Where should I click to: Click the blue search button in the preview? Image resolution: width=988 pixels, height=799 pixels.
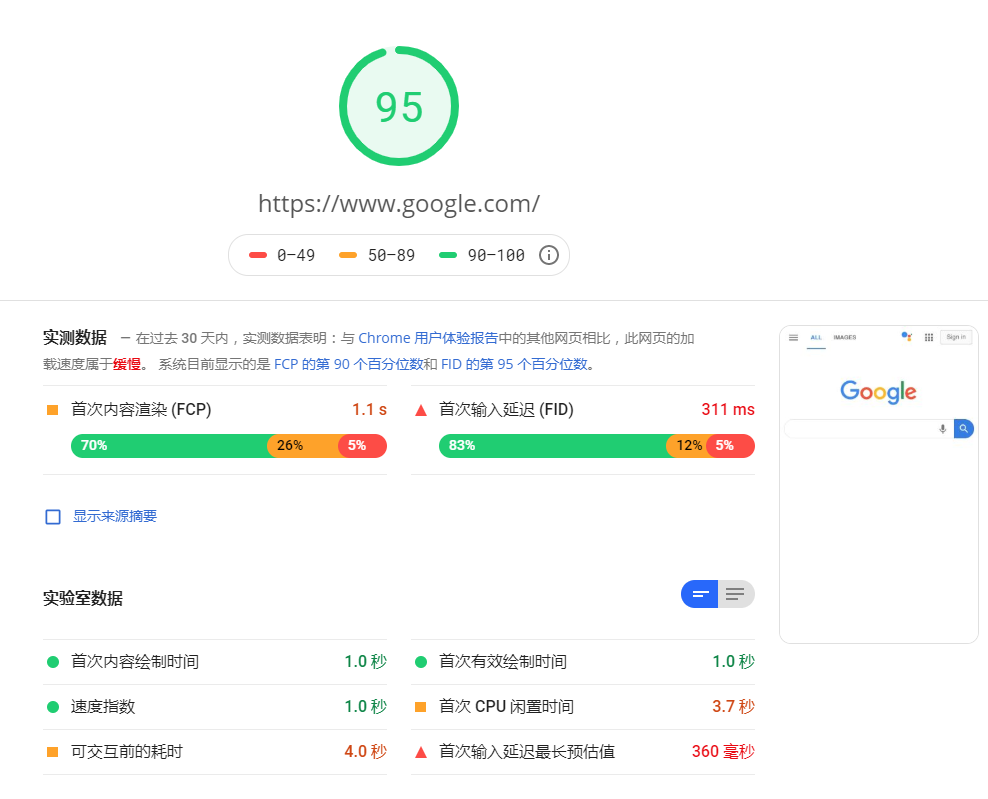tap(963, 428)
